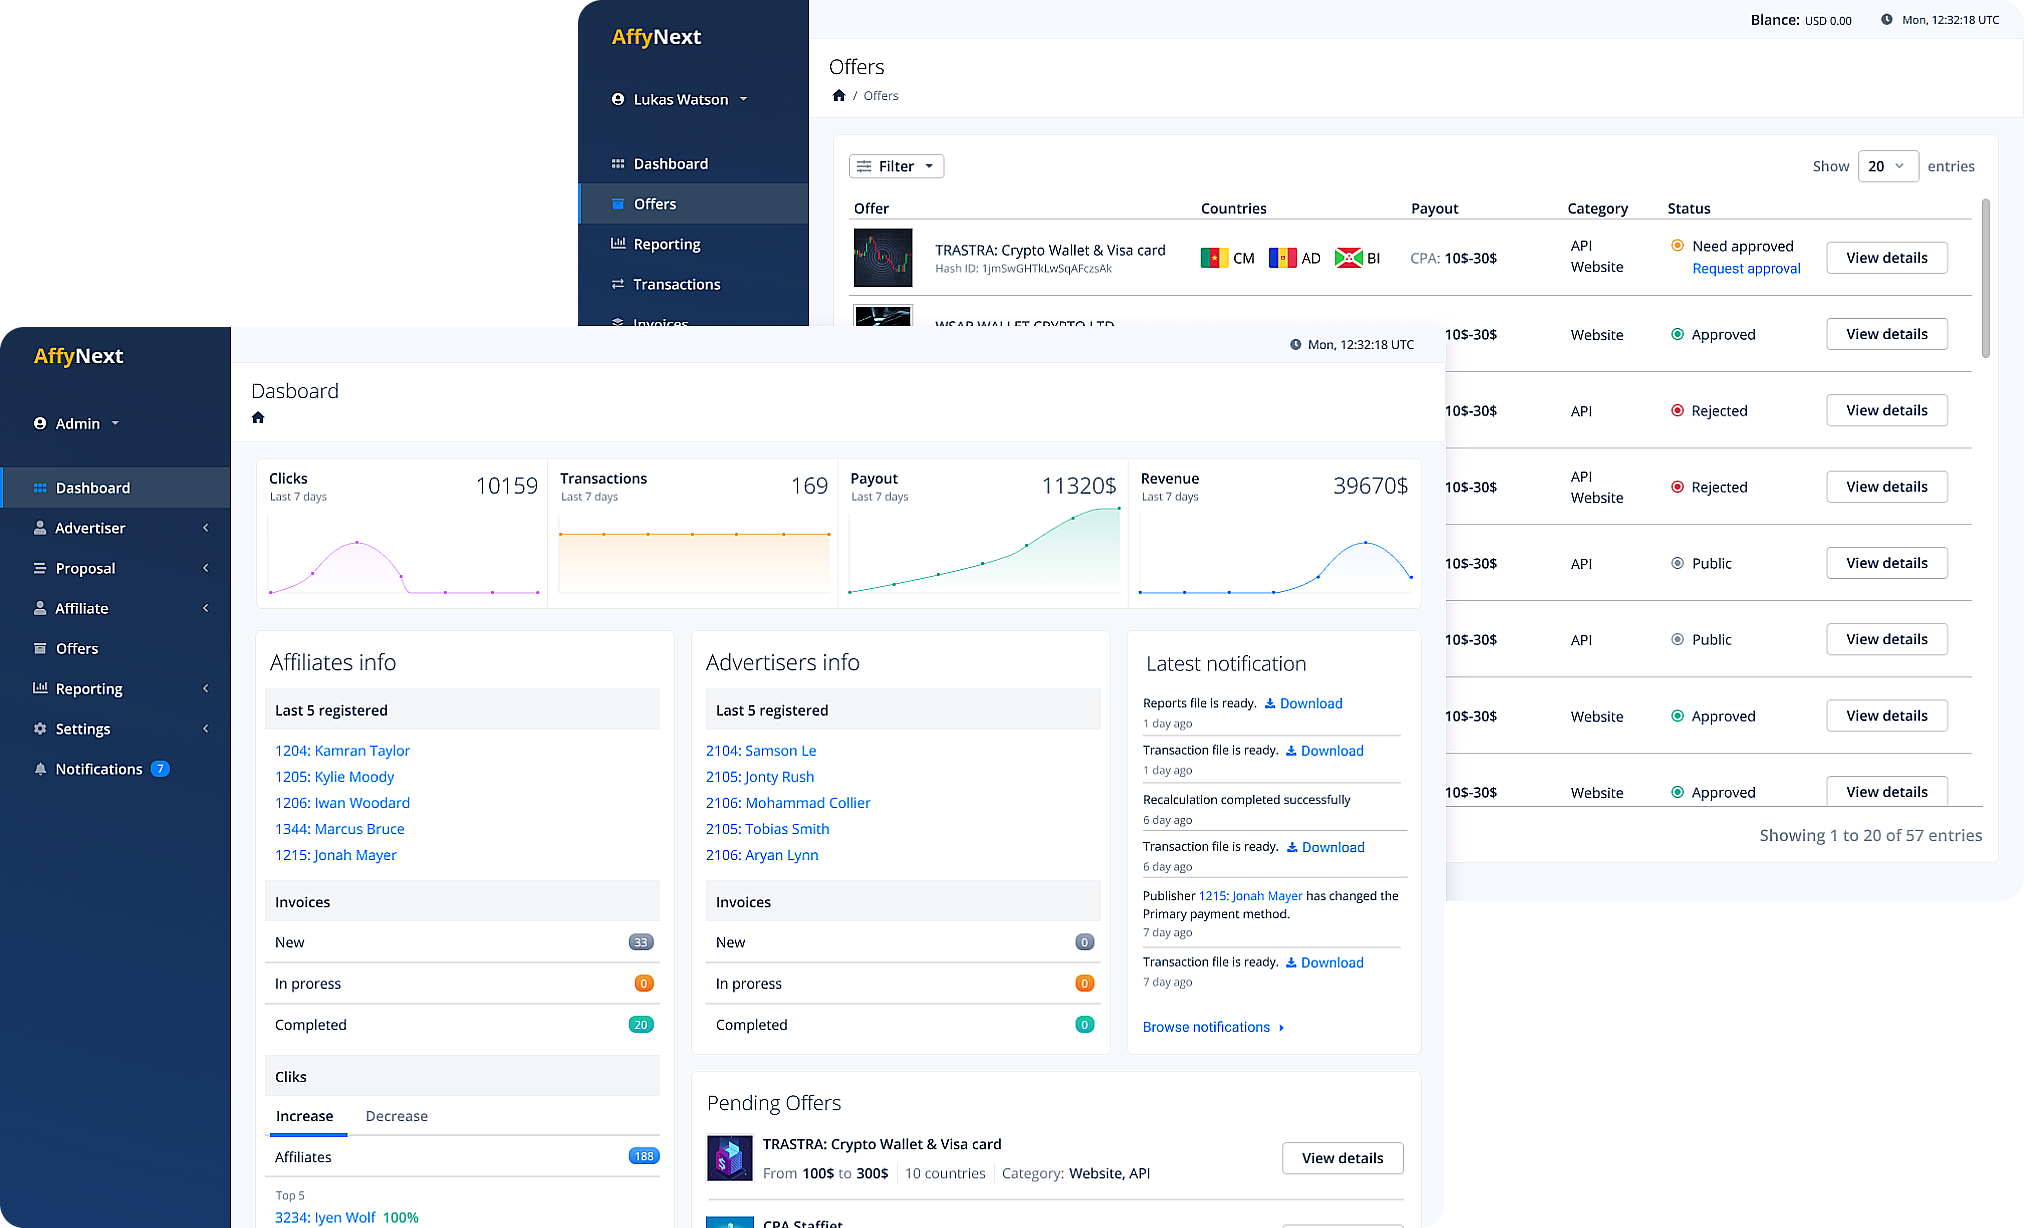
Task: Click the Burundi BI flag icon
Action: coord(1349,258)
